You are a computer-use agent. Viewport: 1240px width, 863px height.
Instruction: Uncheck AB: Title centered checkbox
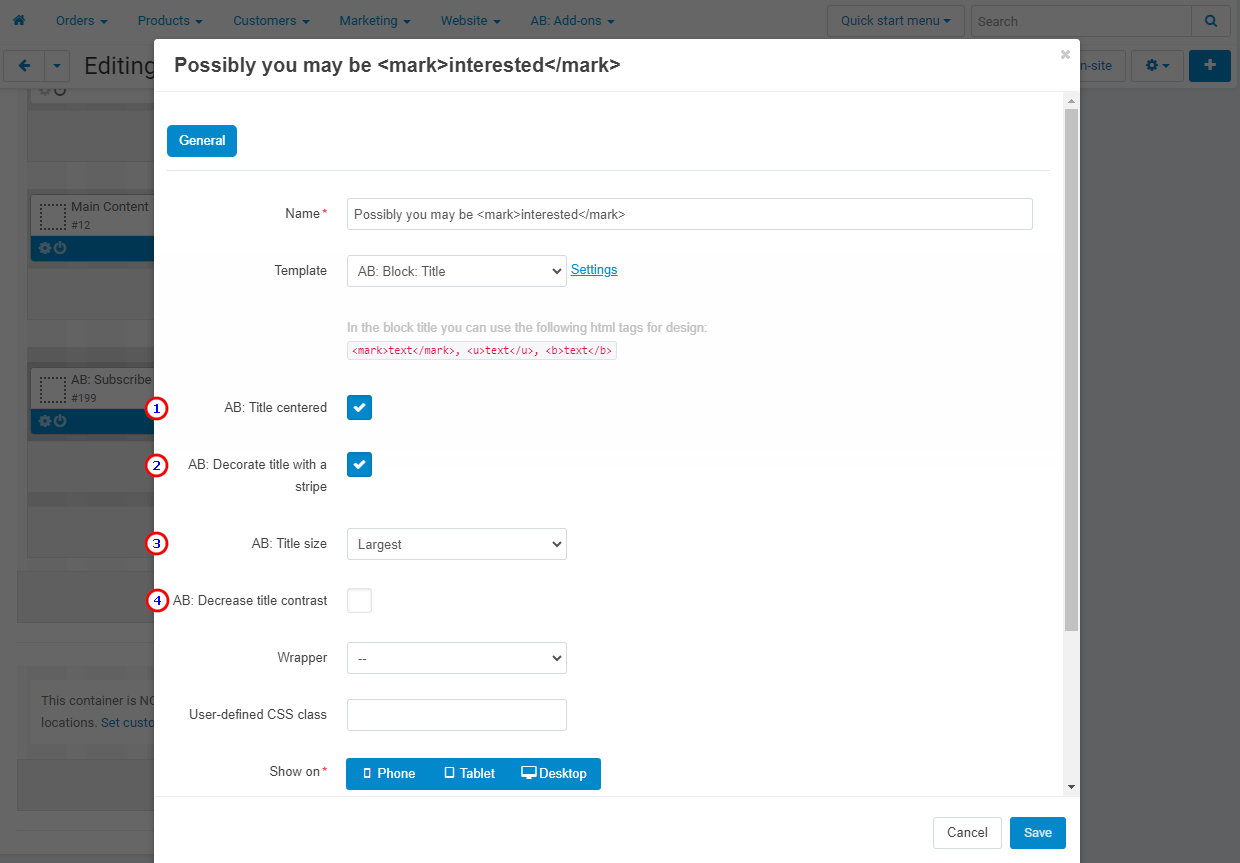click(x=359, y=407)
